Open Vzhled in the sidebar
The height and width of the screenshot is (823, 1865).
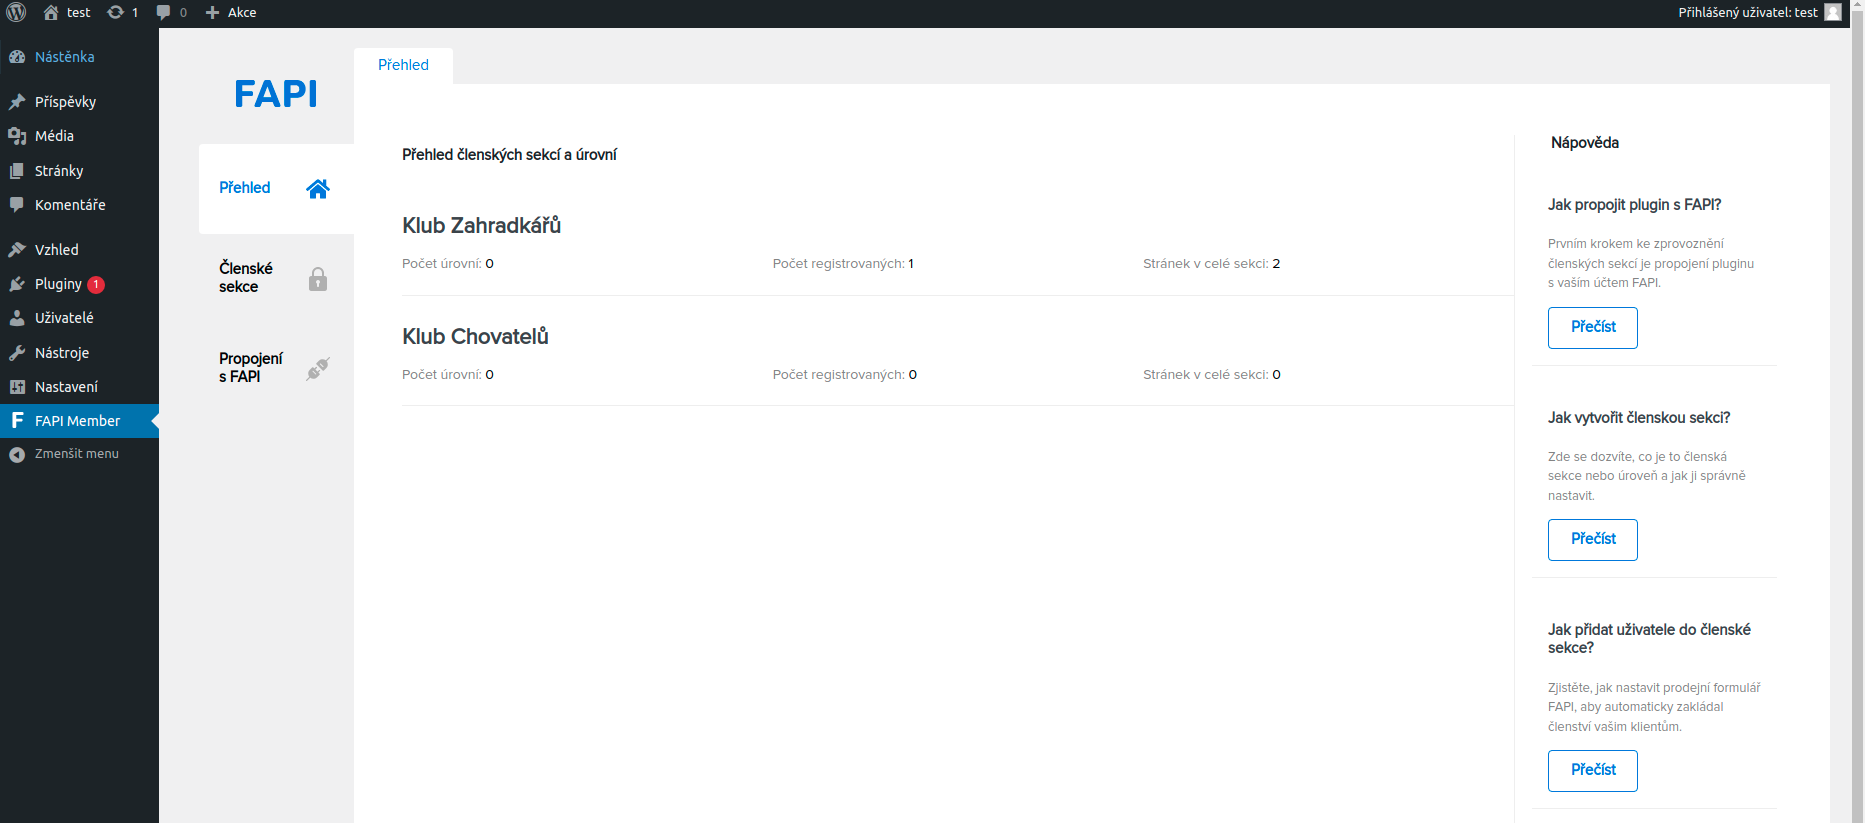point(79,250)
